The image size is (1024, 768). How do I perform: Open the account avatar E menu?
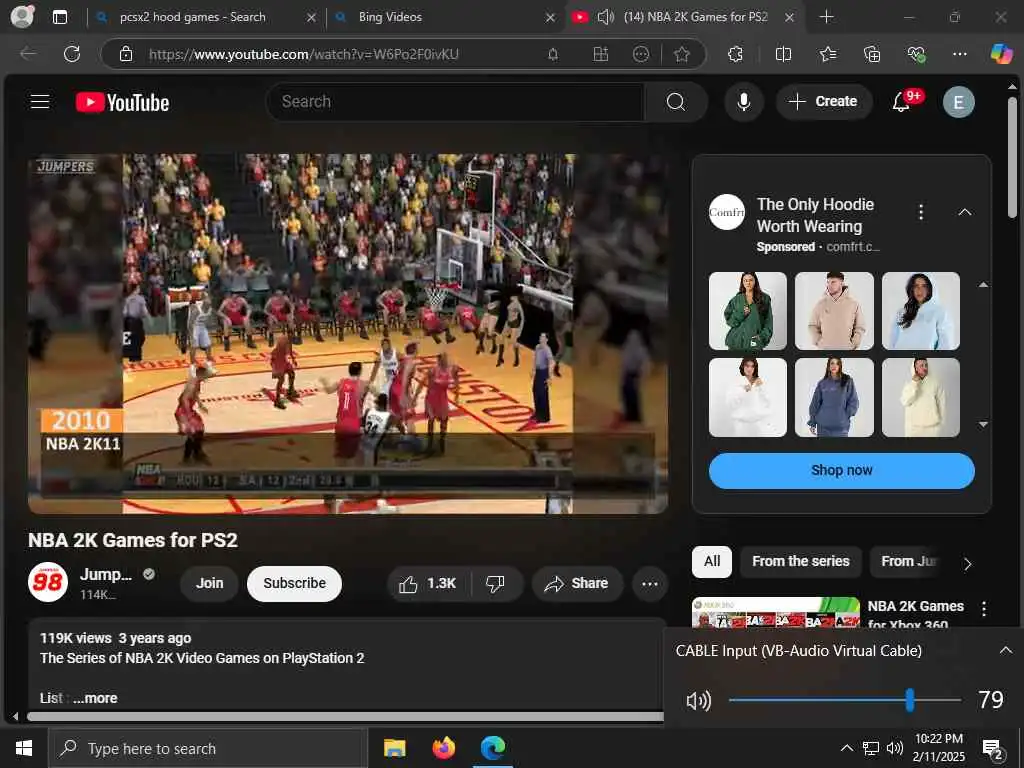coord(958,102)
